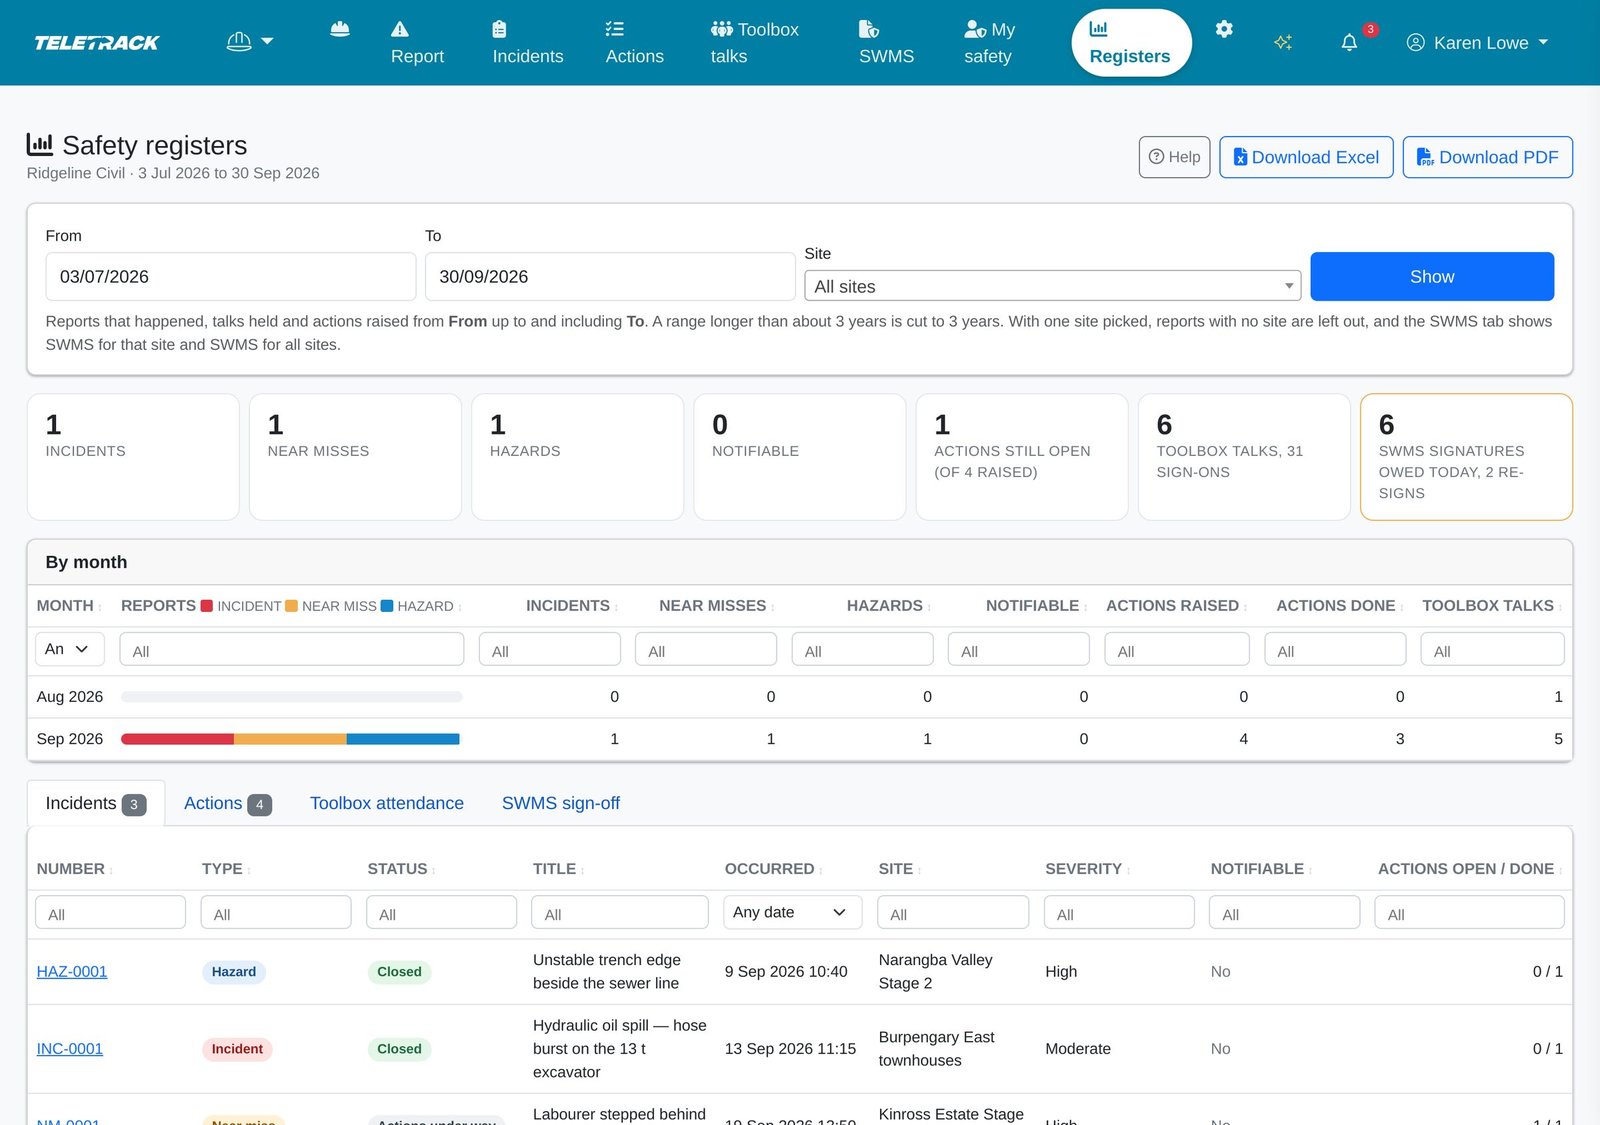Switch to the Incidents tab
Image resolution: width=1600 pixels, height=1125 pixels.
tap(96, 804)
